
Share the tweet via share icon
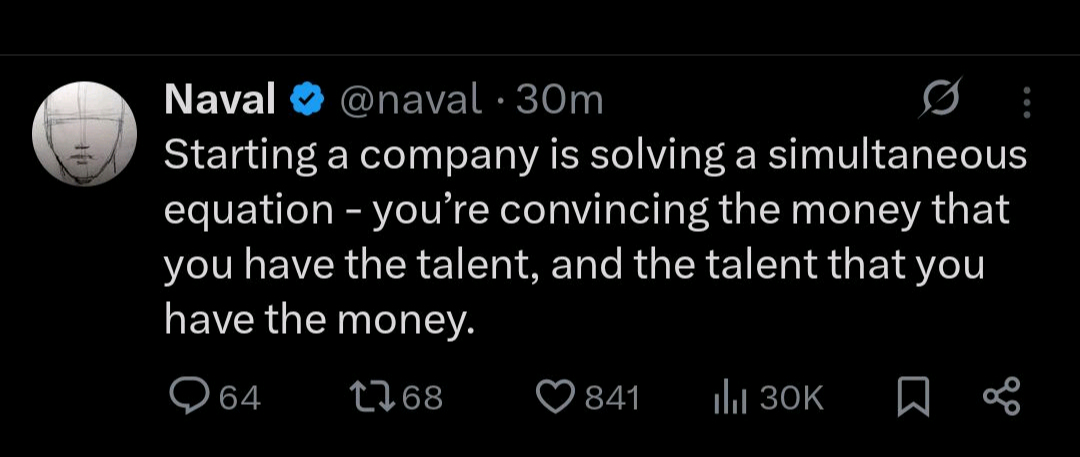[x=1001, y=397]
